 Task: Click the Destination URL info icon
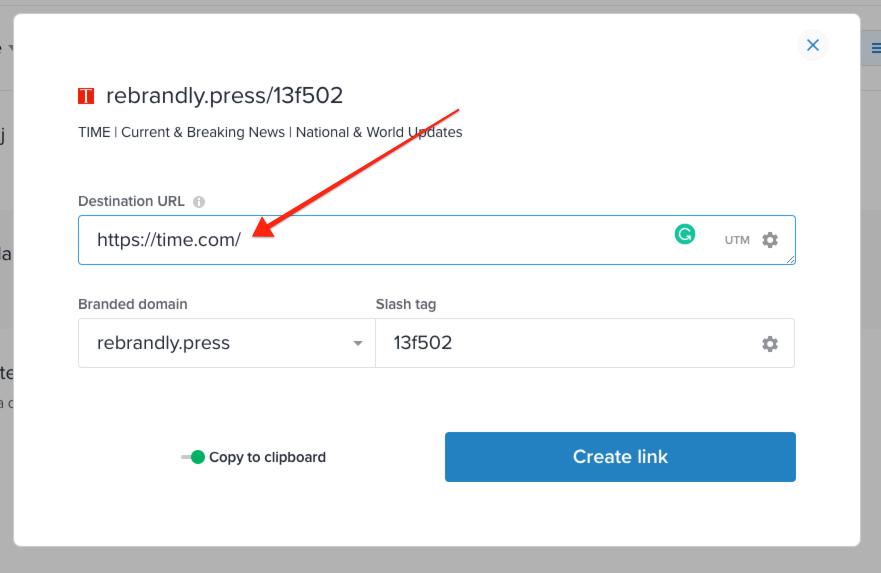[199, 202]
